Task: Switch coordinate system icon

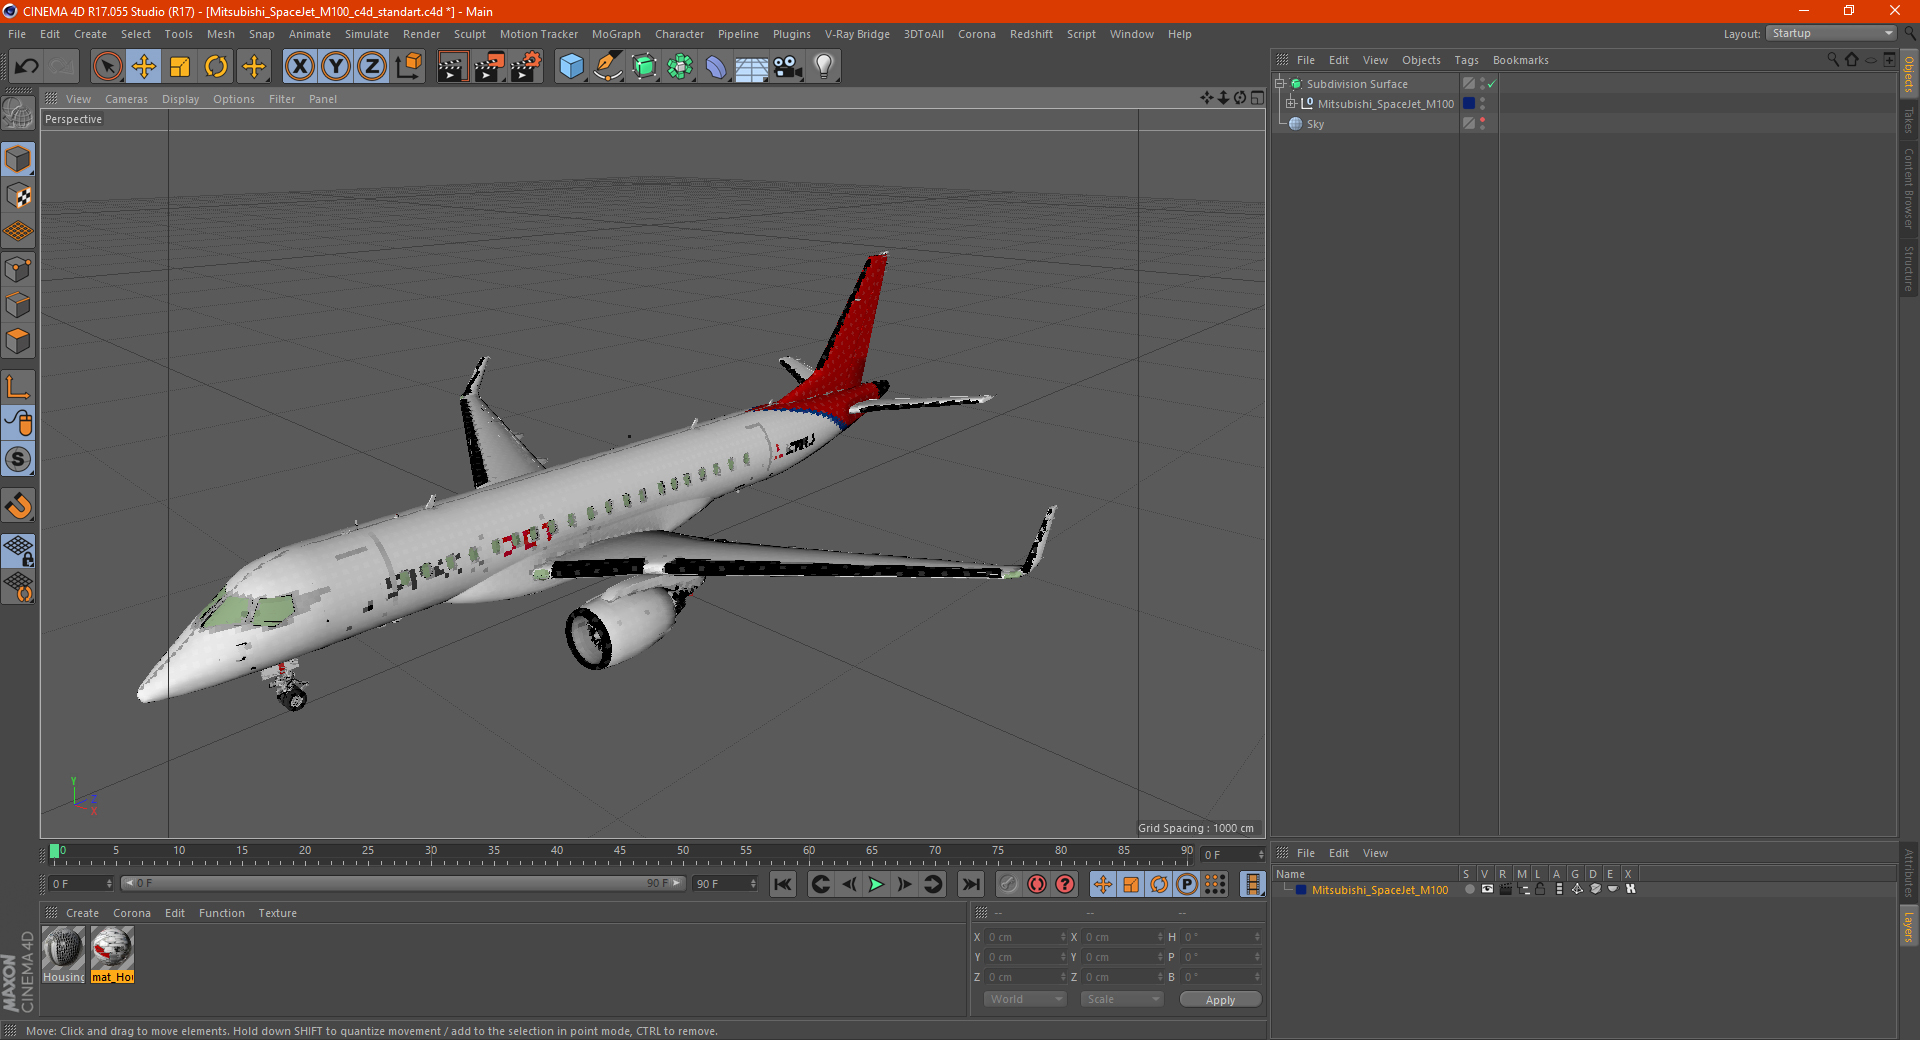Action: [408, 67]
